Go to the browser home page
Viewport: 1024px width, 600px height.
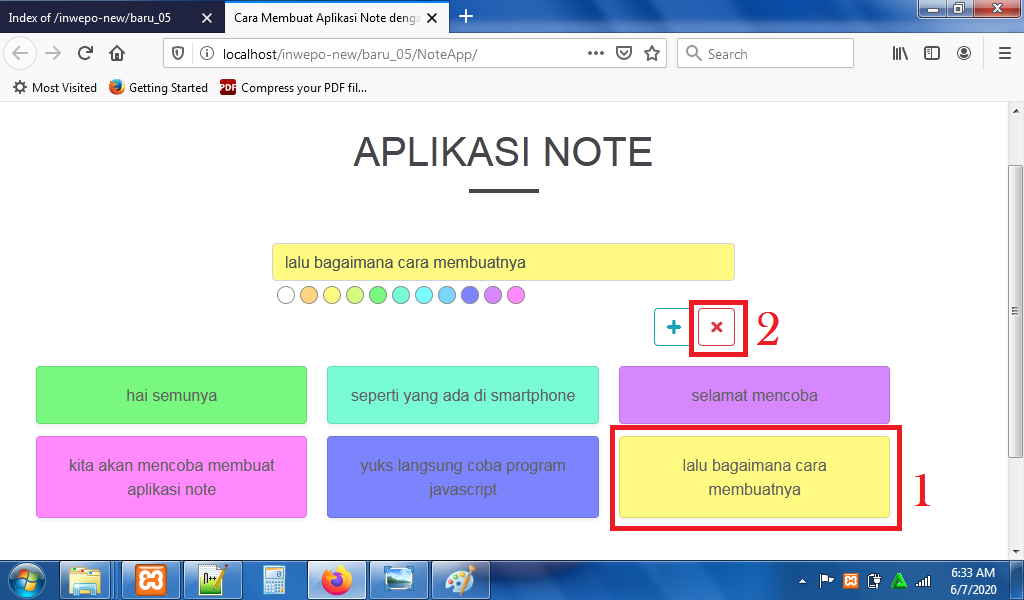(117, 54)
